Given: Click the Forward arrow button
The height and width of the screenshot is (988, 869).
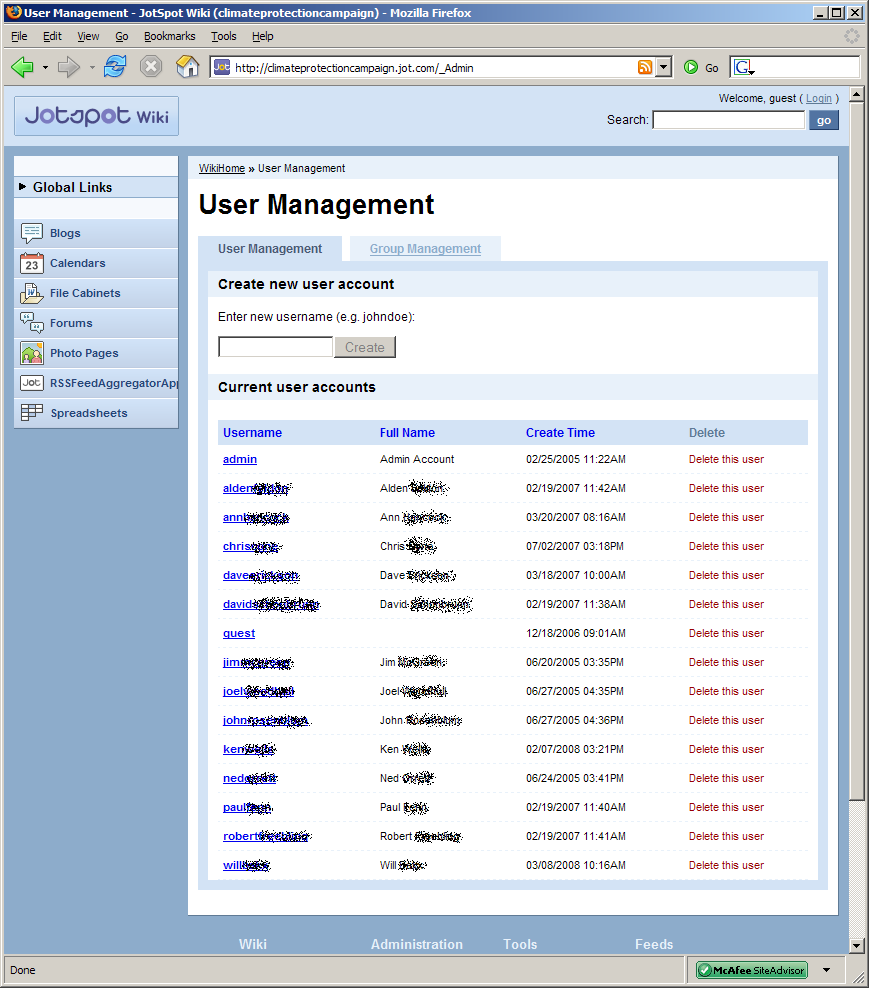Looking at the screenshot, I should pyautogui.click(x=69, y=67).
